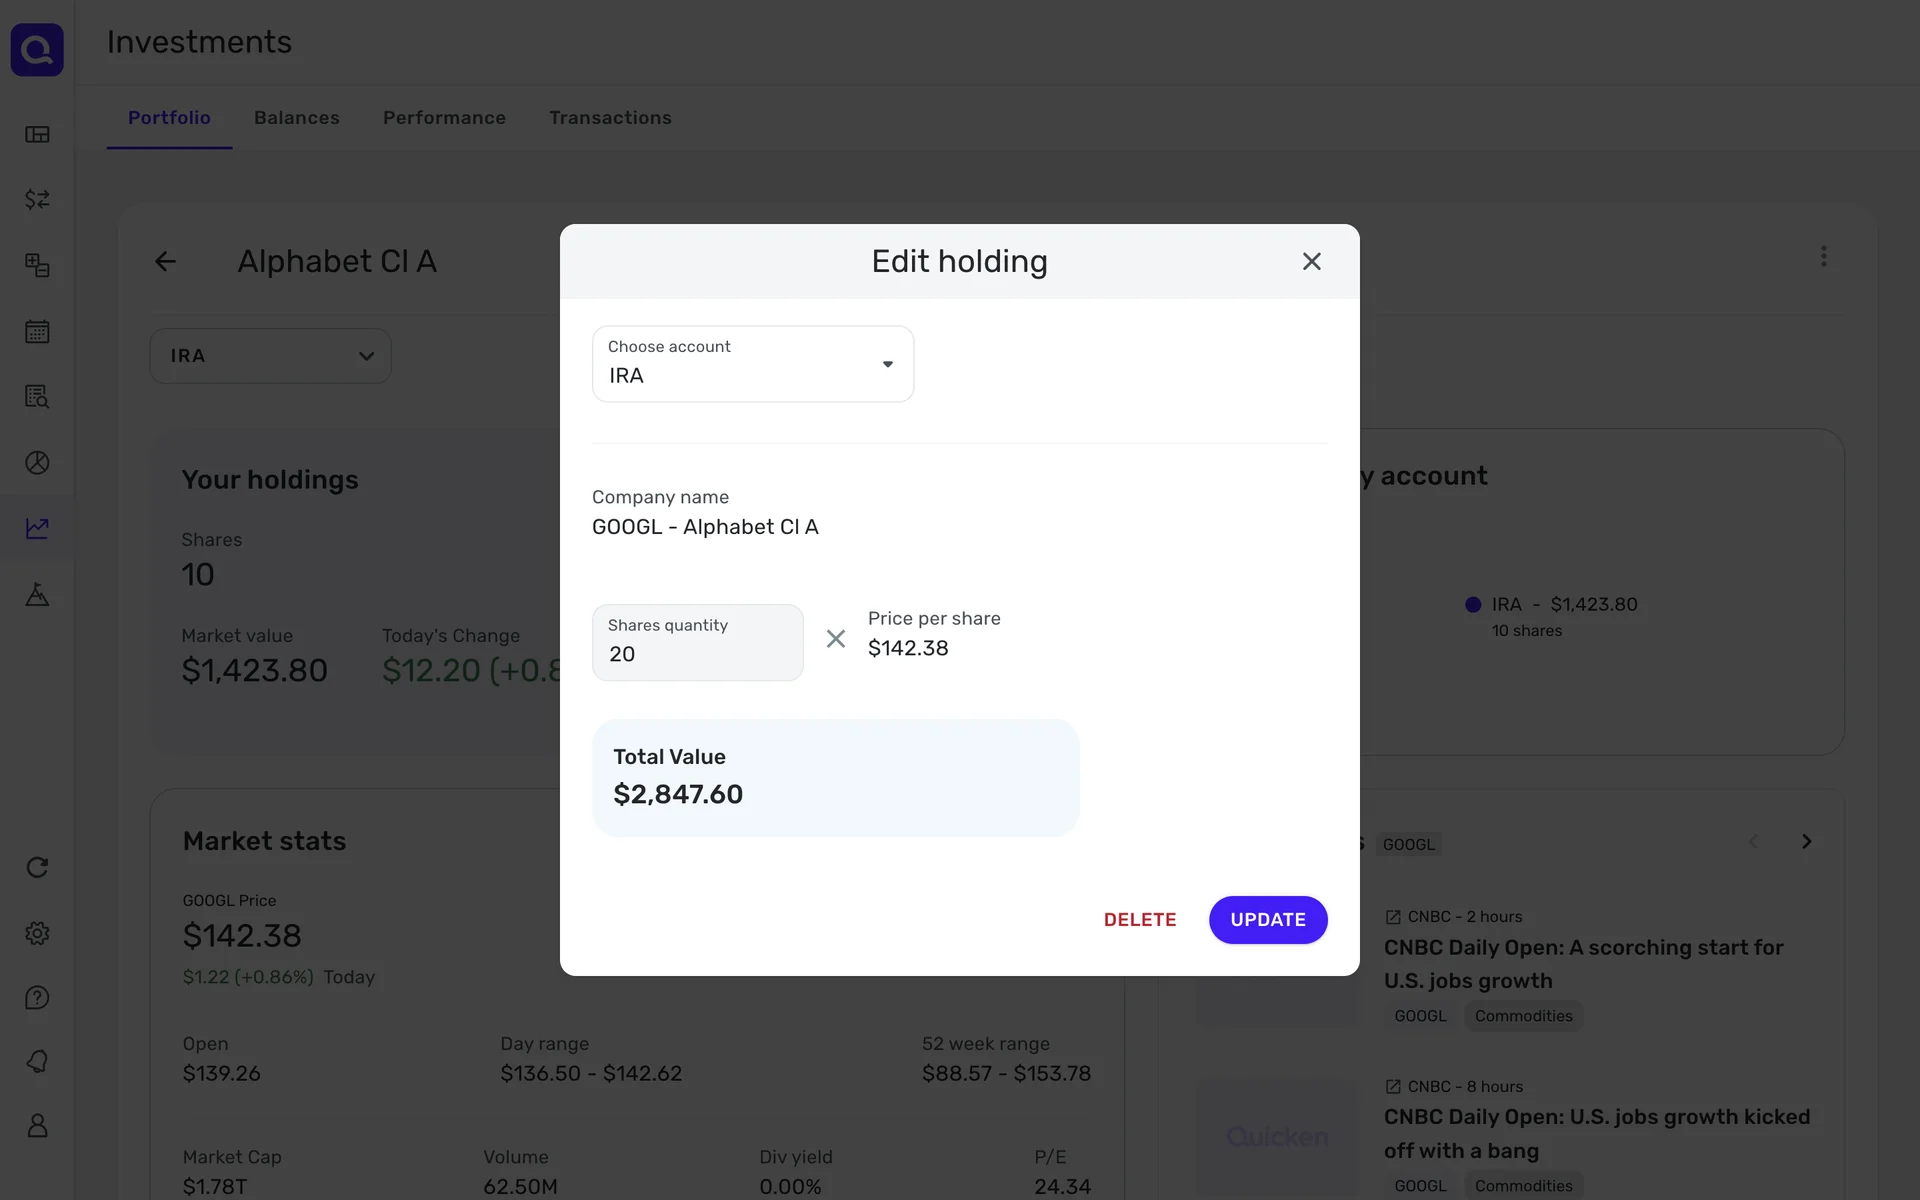Click the Shares quantity input field
Screen dimensions: 1920x1200
(x=697, y=643)
